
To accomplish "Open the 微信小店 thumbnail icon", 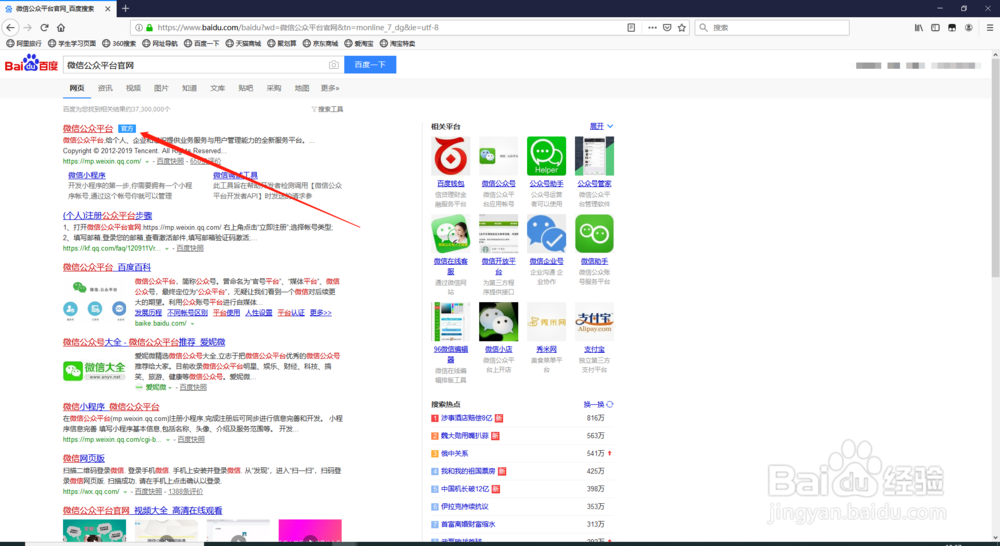I will tap(498, 321).
